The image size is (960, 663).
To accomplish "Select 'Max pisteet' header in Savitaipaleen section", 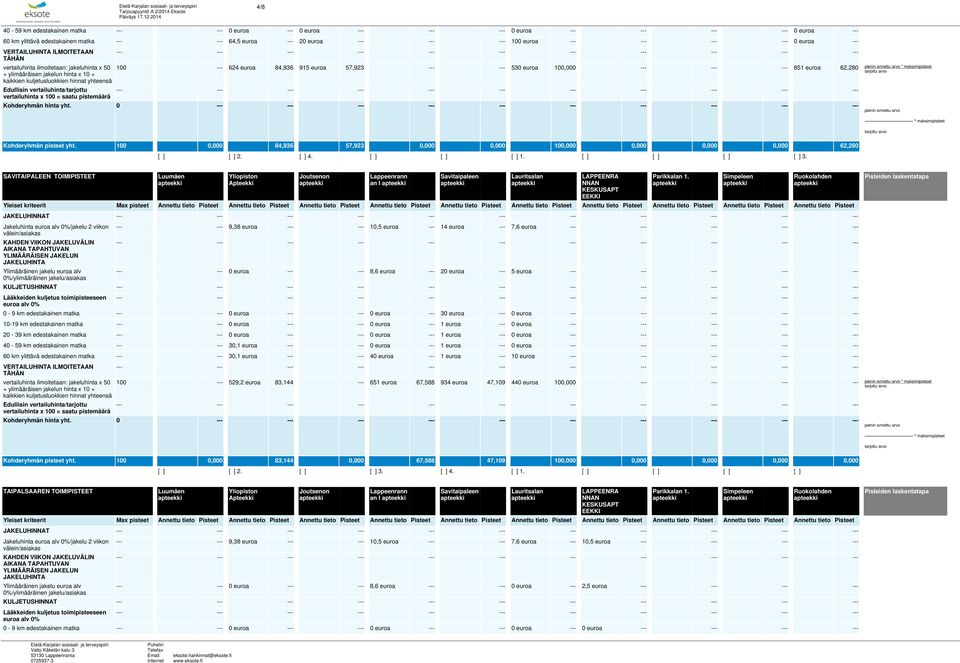I will coord(133,205).
